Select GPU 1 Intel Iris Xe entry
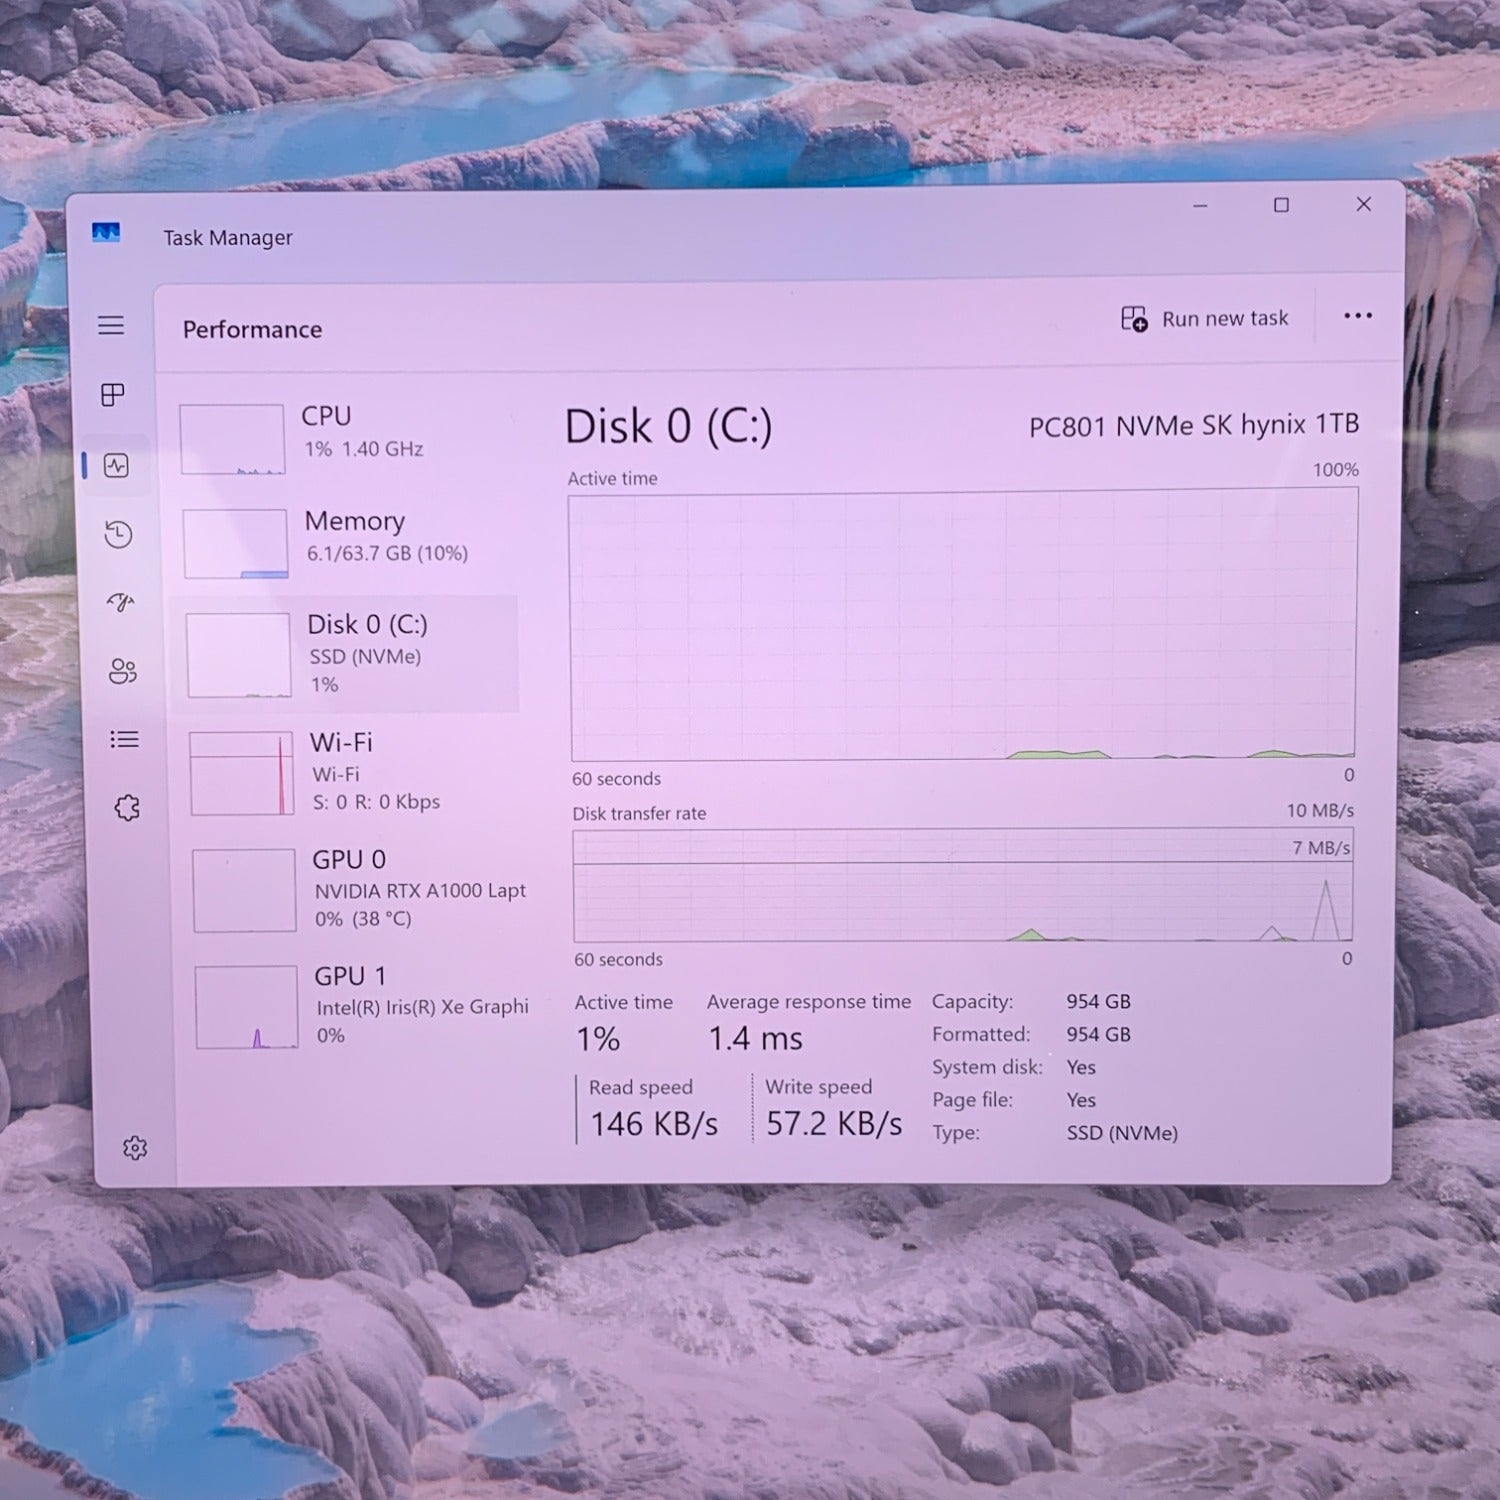Viewport: 1500px width, 1500px height. click(362, 1005)
